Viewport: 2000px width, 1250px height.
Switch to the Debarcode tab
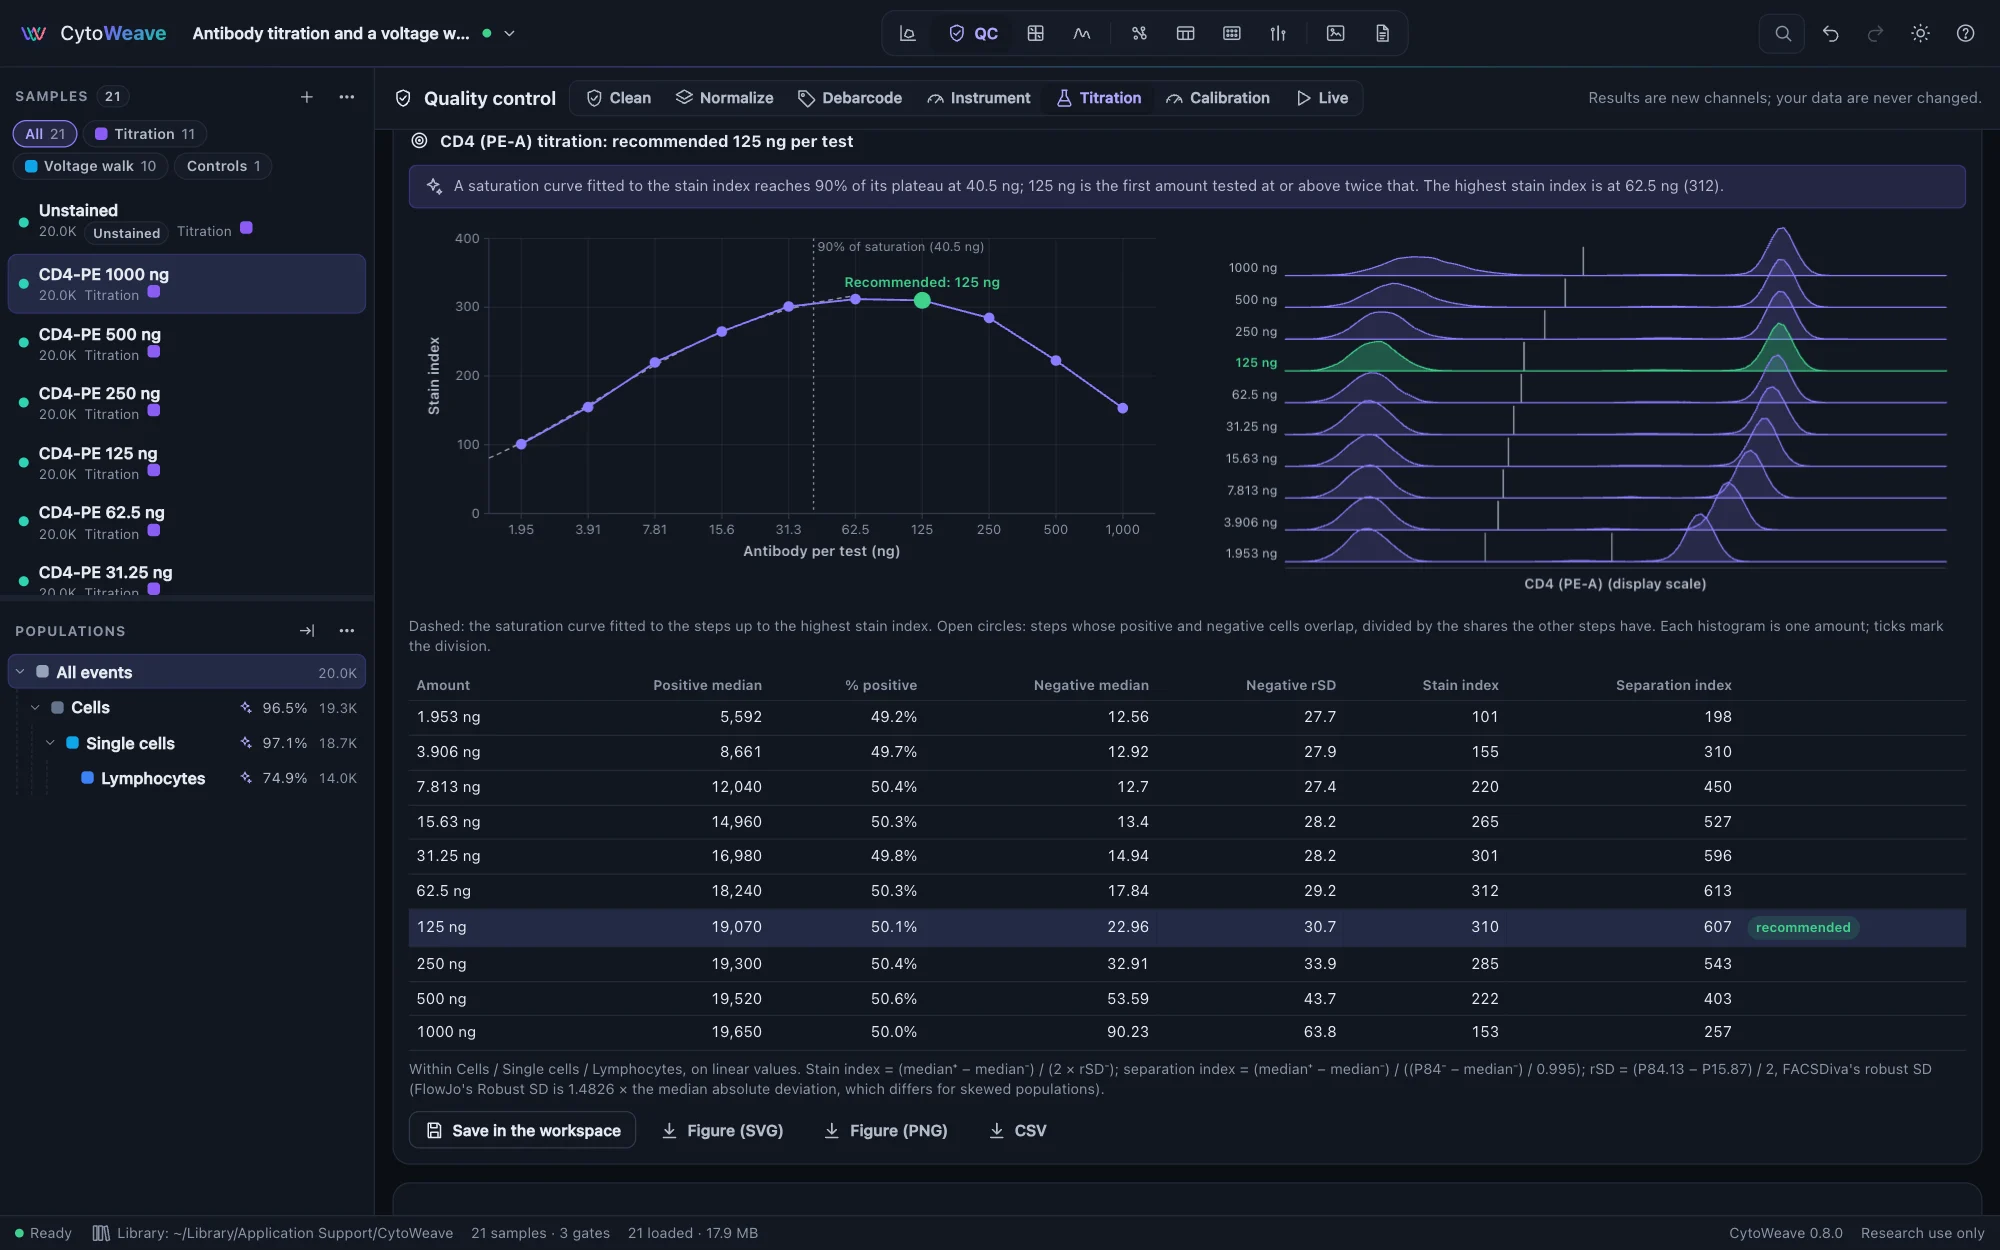click(x=850, y=98)
